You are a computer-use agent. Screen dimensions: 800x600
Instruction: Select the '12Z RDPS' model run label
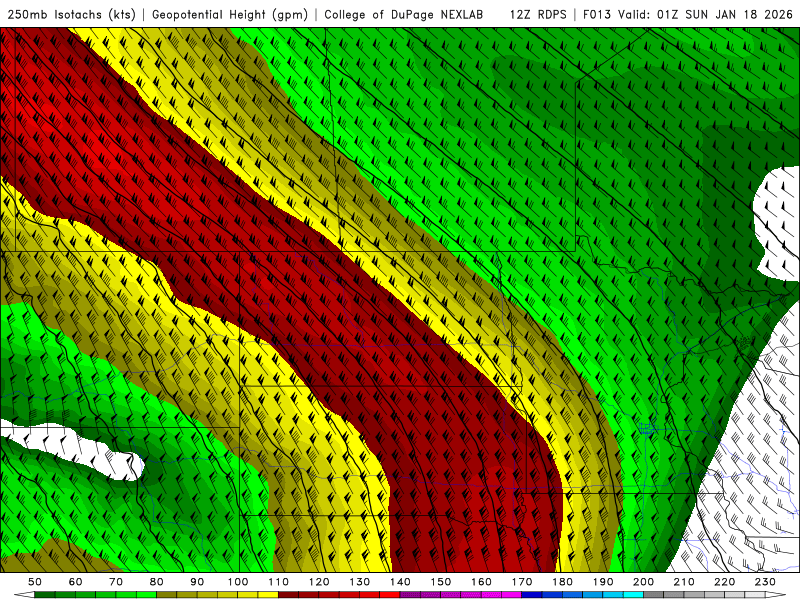tap(538, 15)
